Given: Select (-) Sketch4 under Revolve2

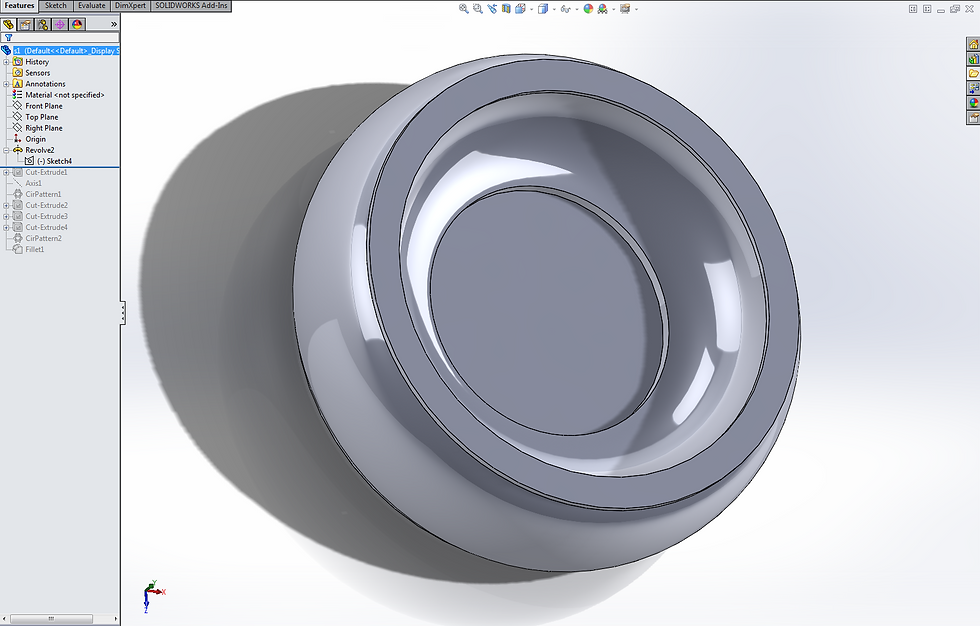Looking at the screenshot, I should click(x=54, y=161).
